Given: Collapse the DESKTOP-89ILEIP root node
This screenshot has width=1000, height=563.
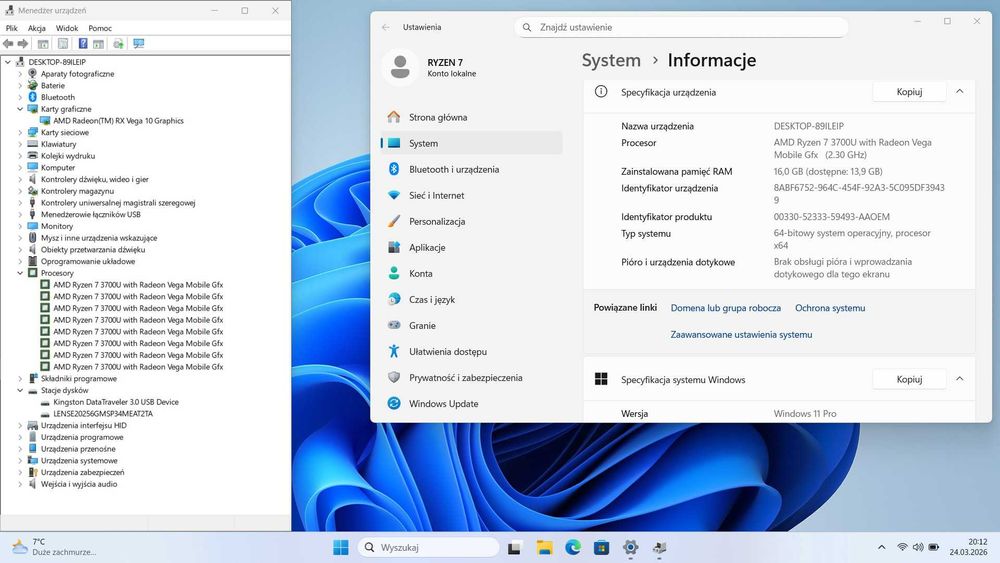Looking at the screenshot, I should [8, 62].
